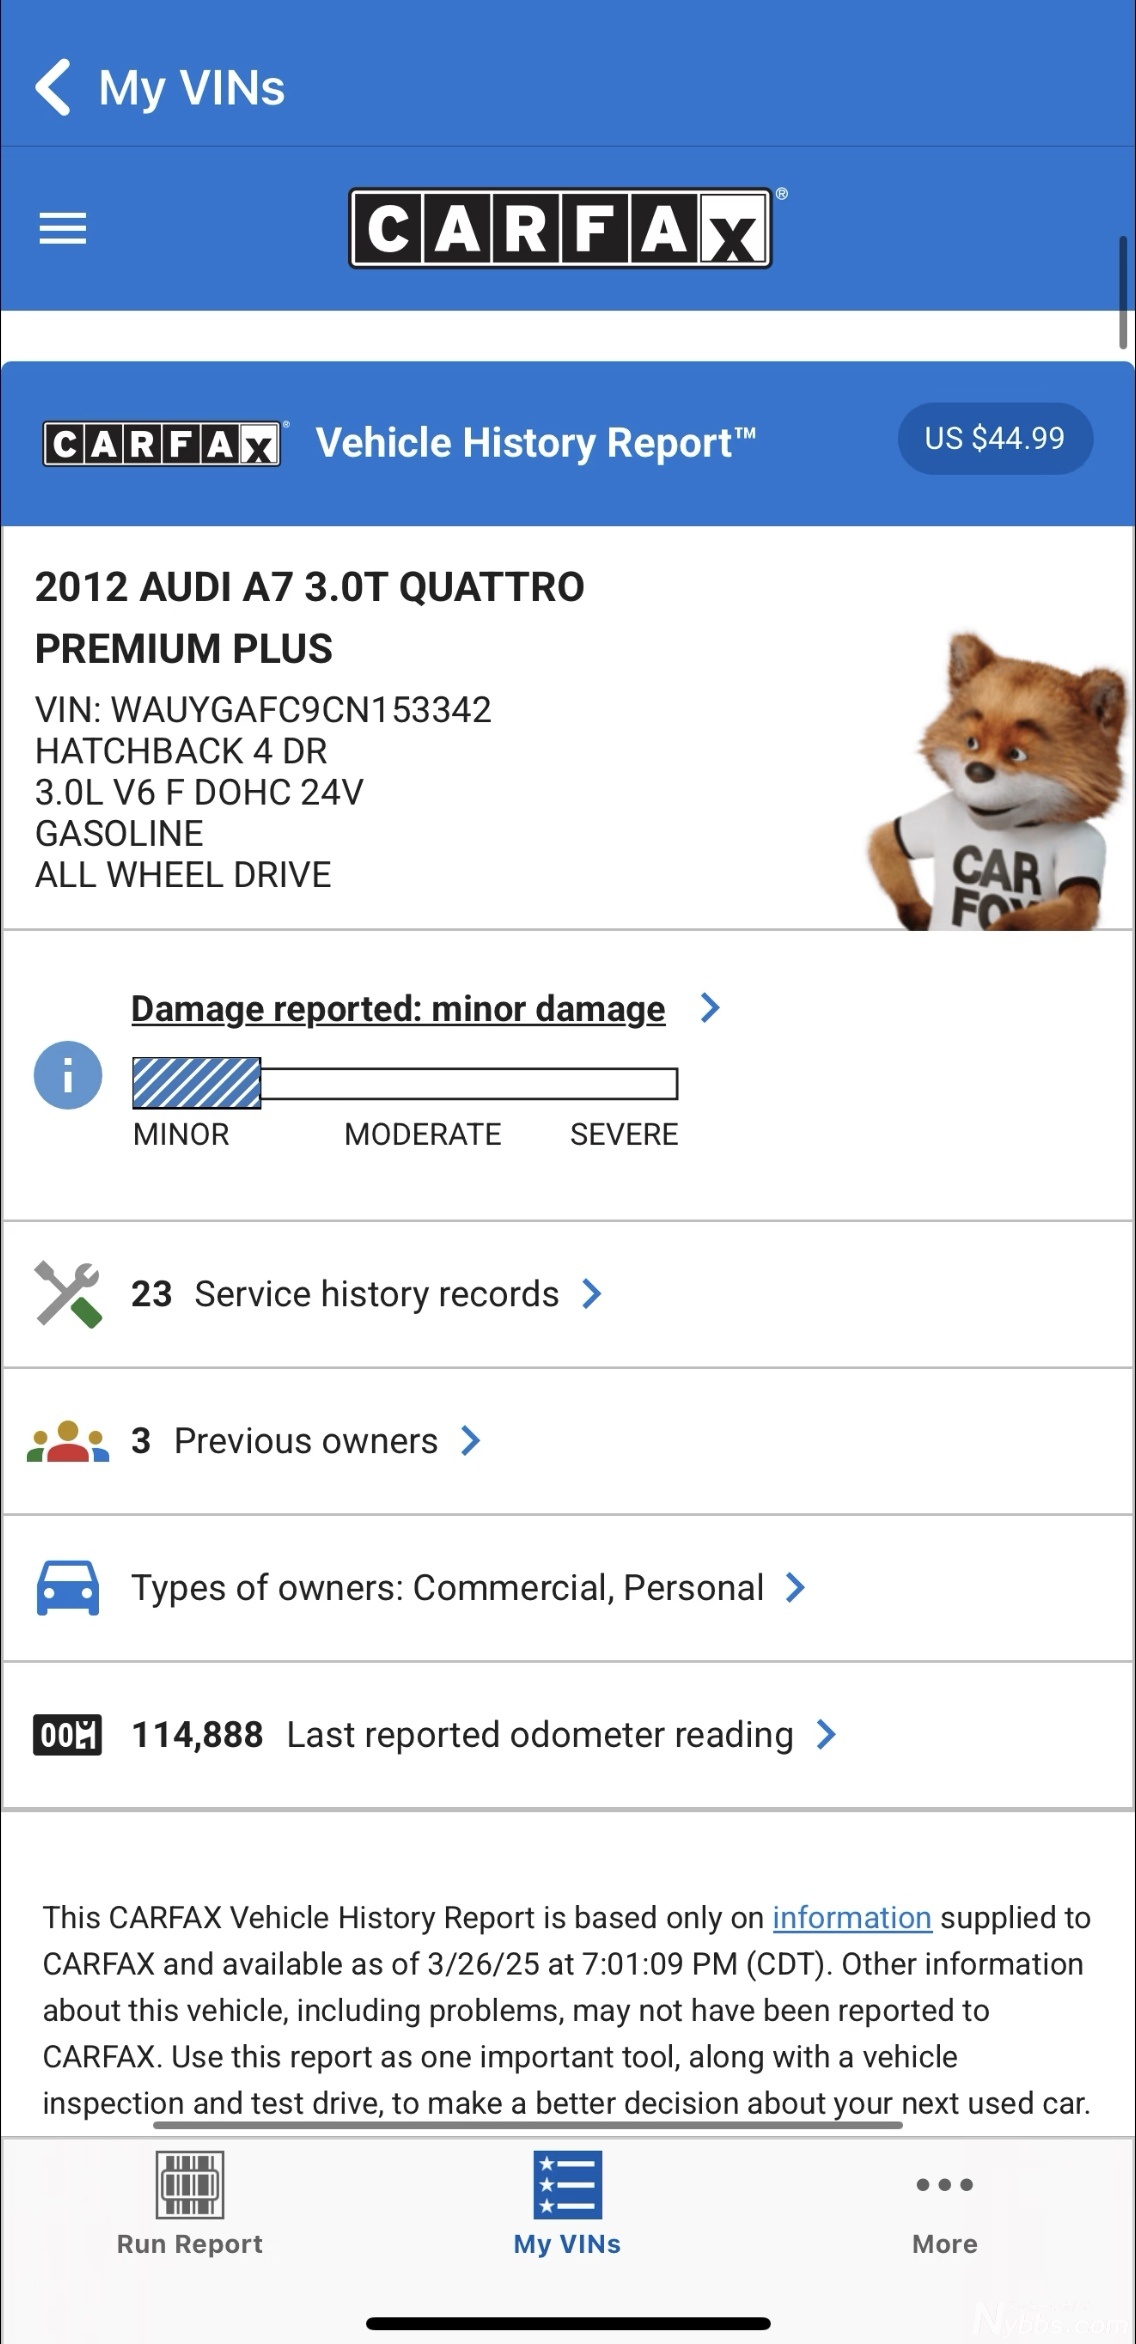Expand Types of owners chevron
The image size is (1136, 2344).
(796, 1588)
